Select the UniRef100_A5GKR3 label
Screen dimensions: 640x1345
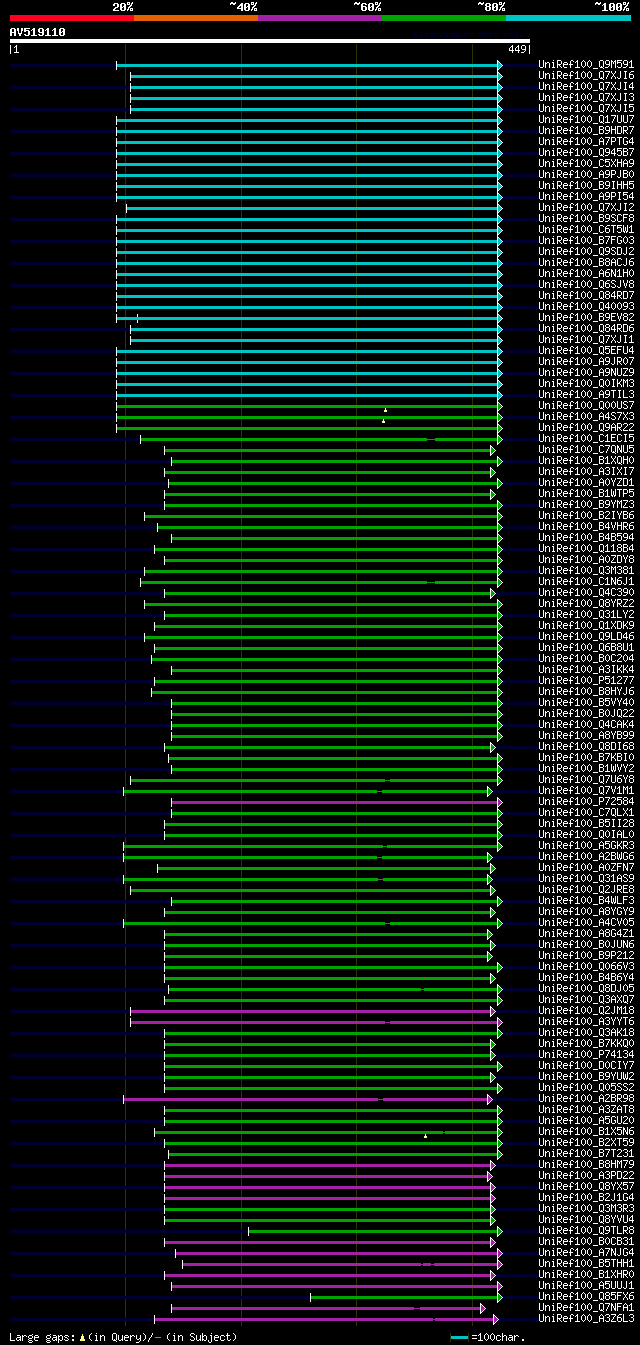click(586, 846)
